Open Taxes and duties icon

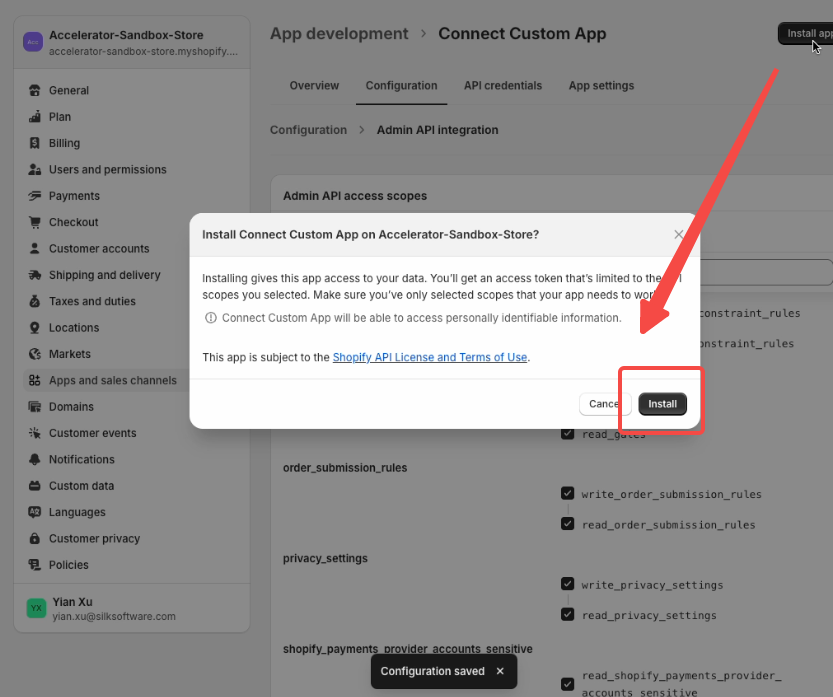pyautogui.click(x=35, y=301)
